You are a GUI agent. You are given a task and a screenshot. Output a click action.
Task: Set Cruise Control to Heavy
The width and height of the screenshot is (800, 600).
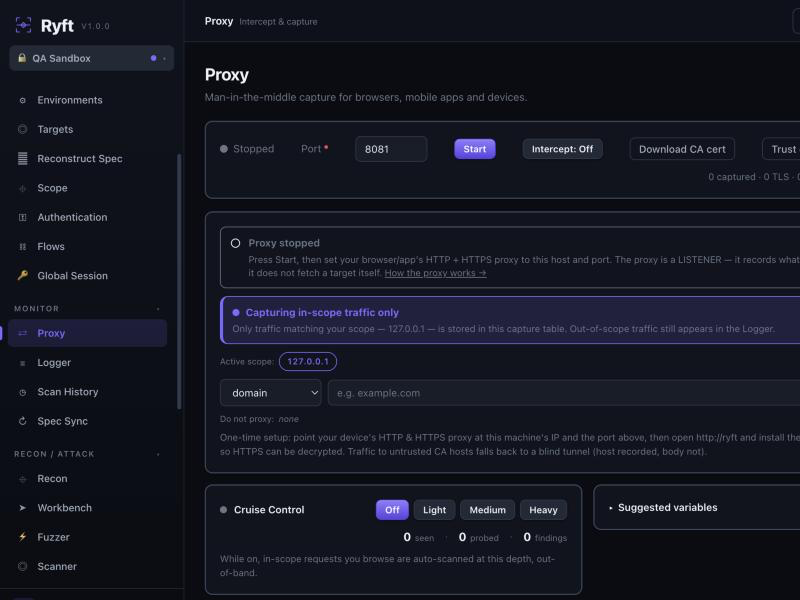(543, 510)
